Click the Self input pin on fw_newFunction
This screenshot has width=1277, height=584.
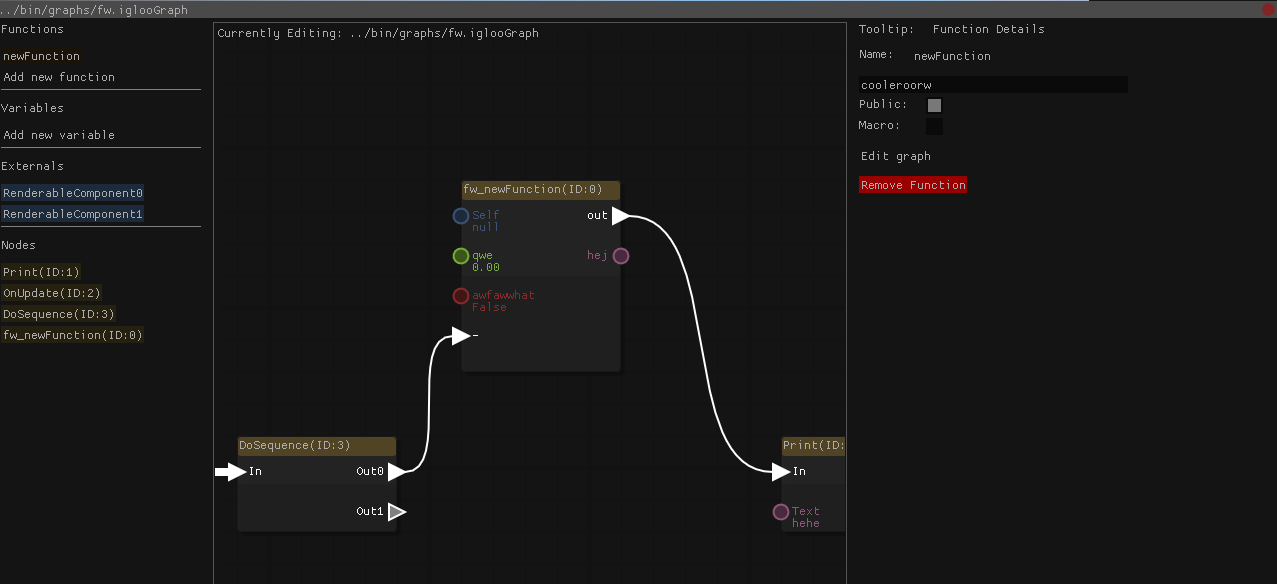tap(461, 216)
